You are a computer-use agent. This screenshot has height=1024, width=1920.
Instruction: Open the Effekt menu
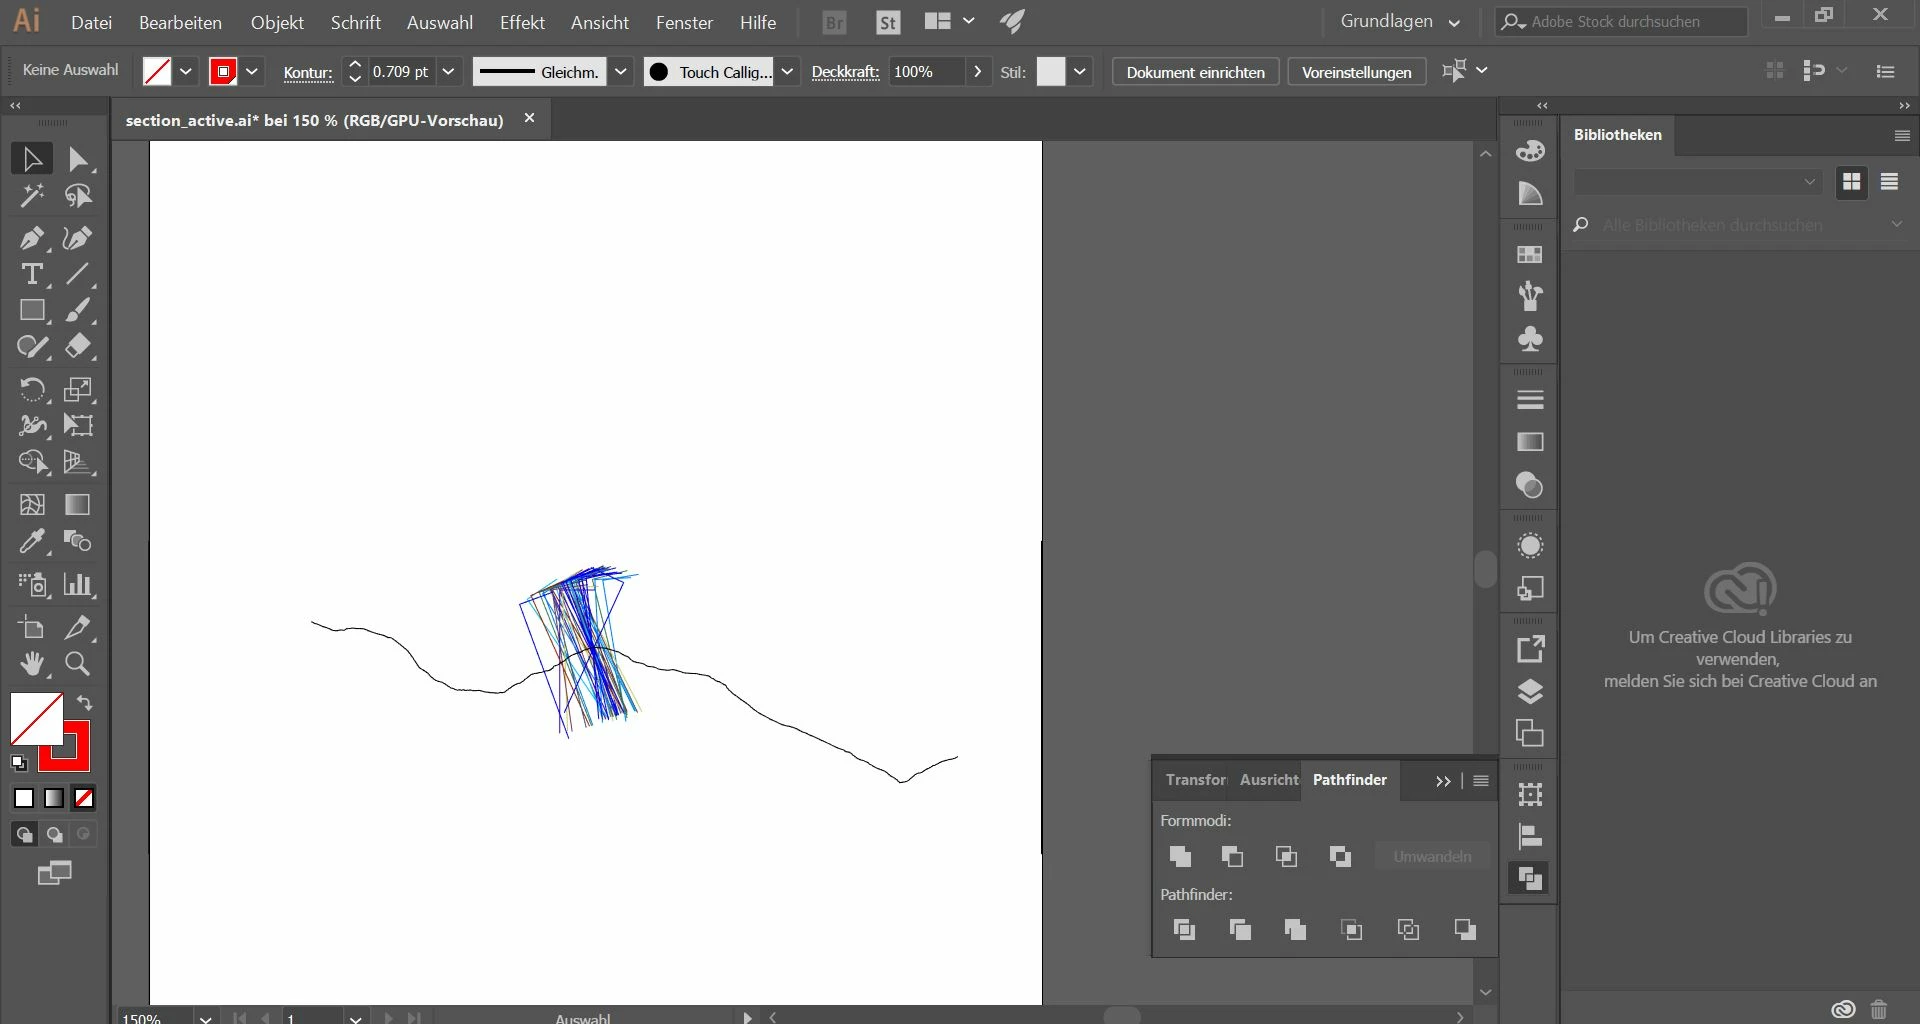(522, 22)
